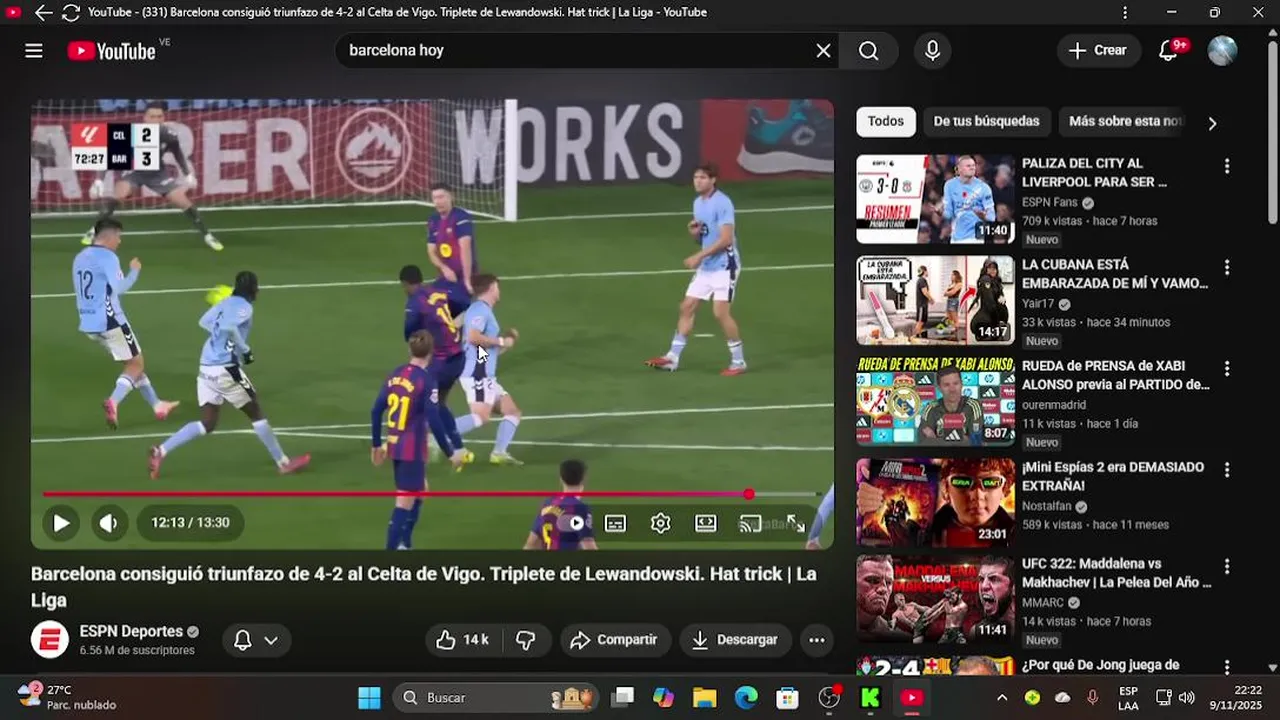
Task: Open the options menu for the PALIZA DEL CITY video
Action: [x=1227, y=166]
